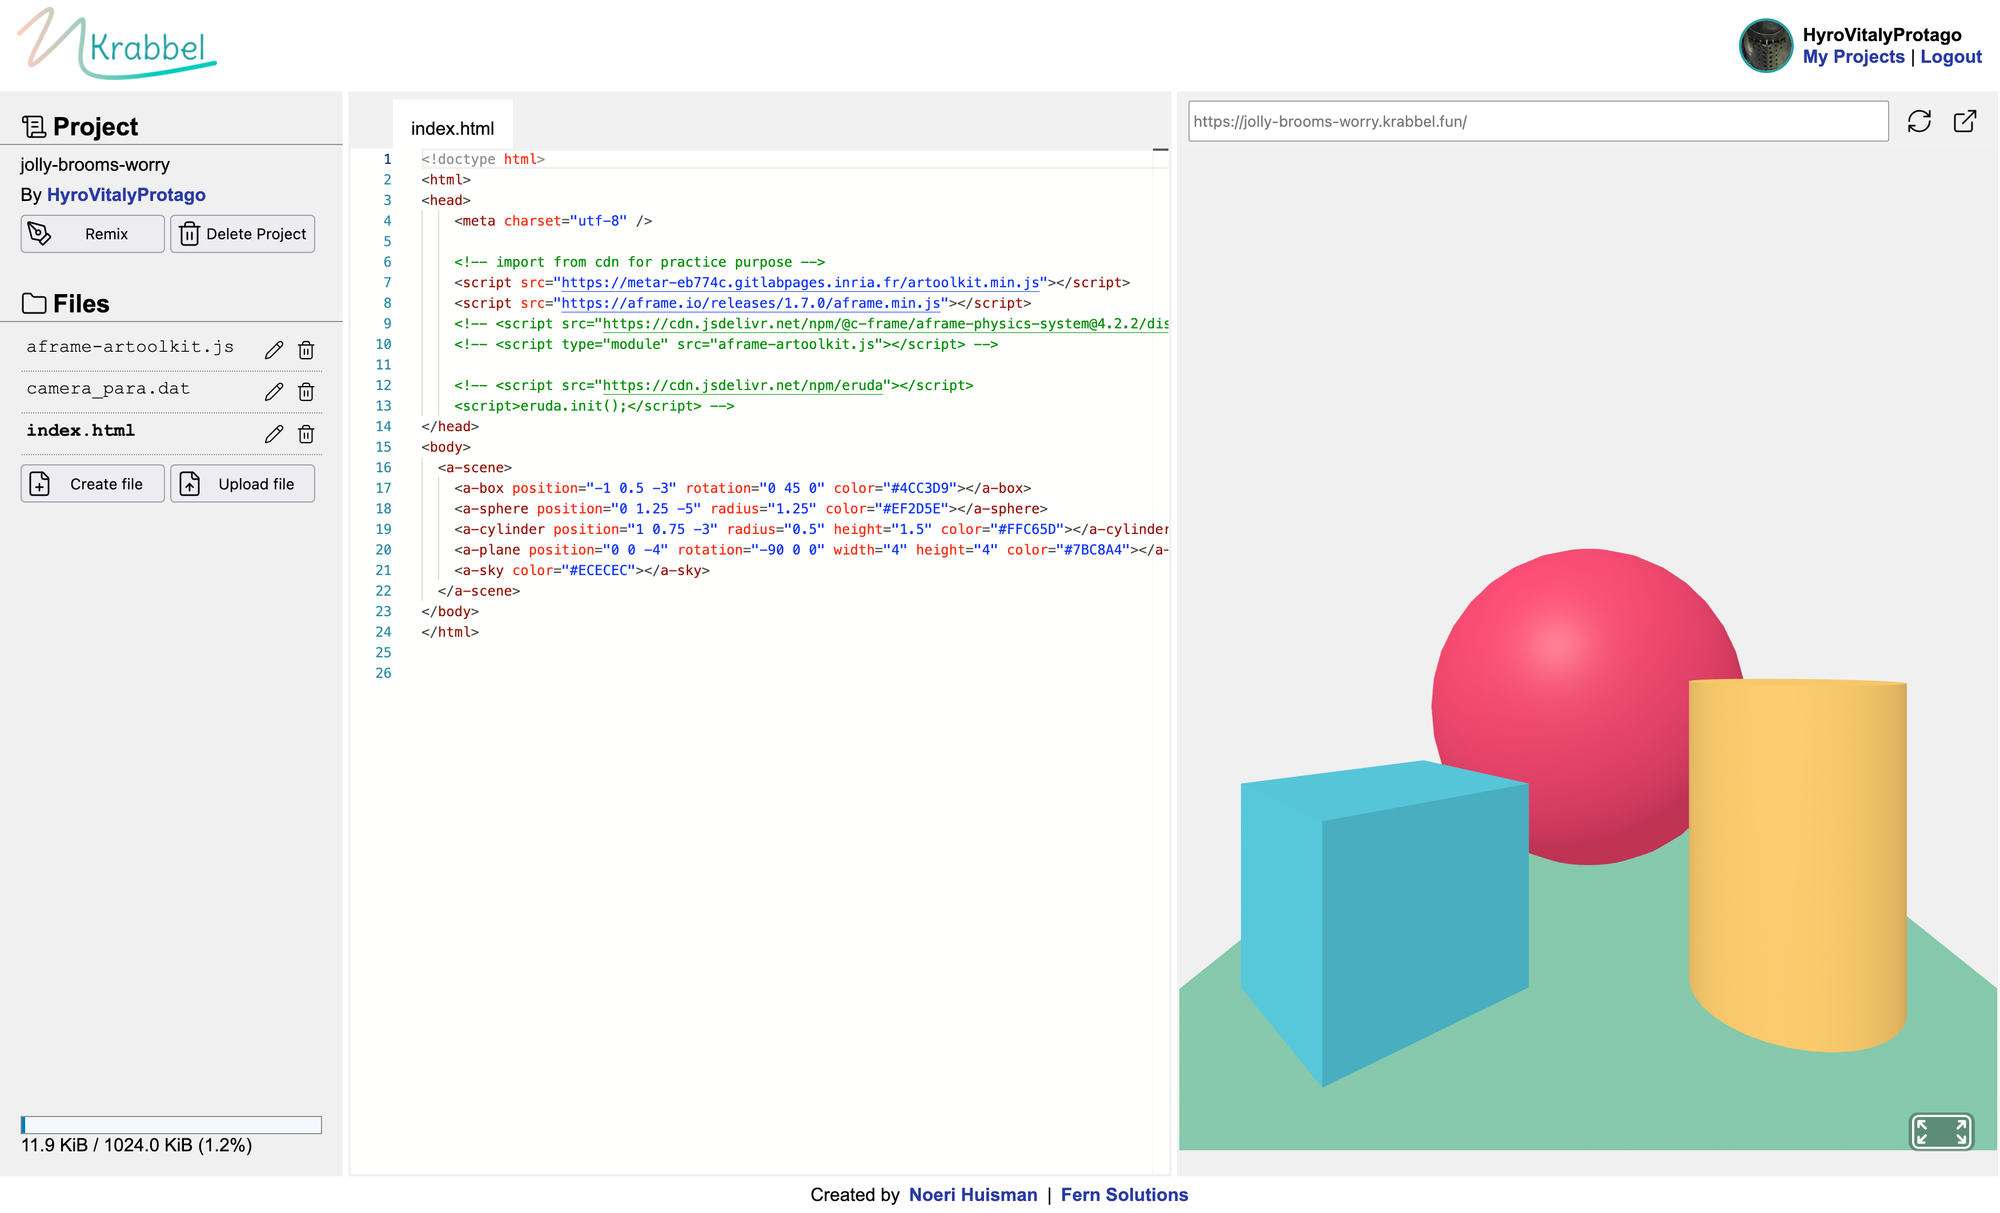Click the Create file button
Viewport: 2000px width, 1213px height.
click(x=92, y=484)
